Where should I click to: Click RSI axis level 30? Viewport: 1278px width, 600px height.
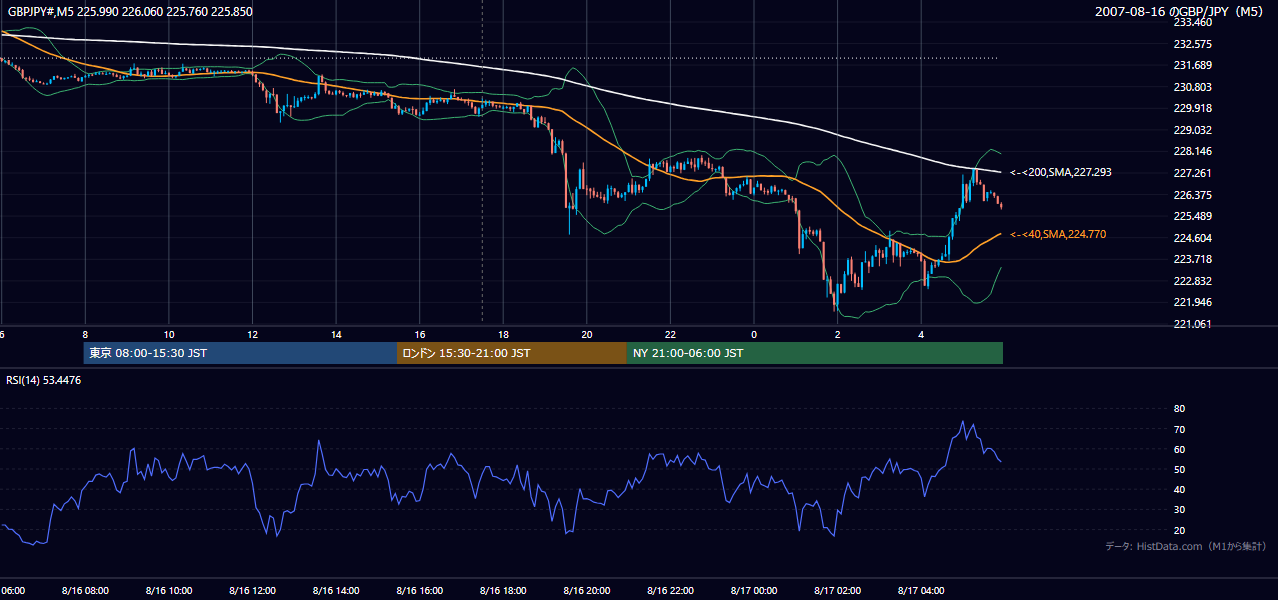tap(1179, 510)
